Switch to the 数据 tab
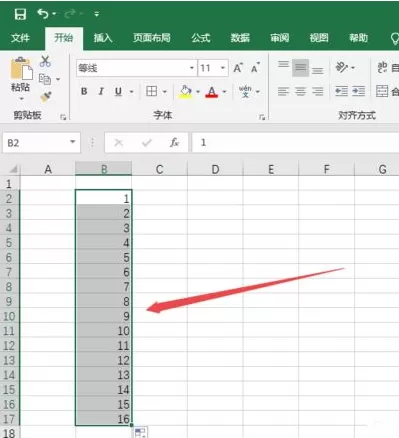 pos(240,38)
